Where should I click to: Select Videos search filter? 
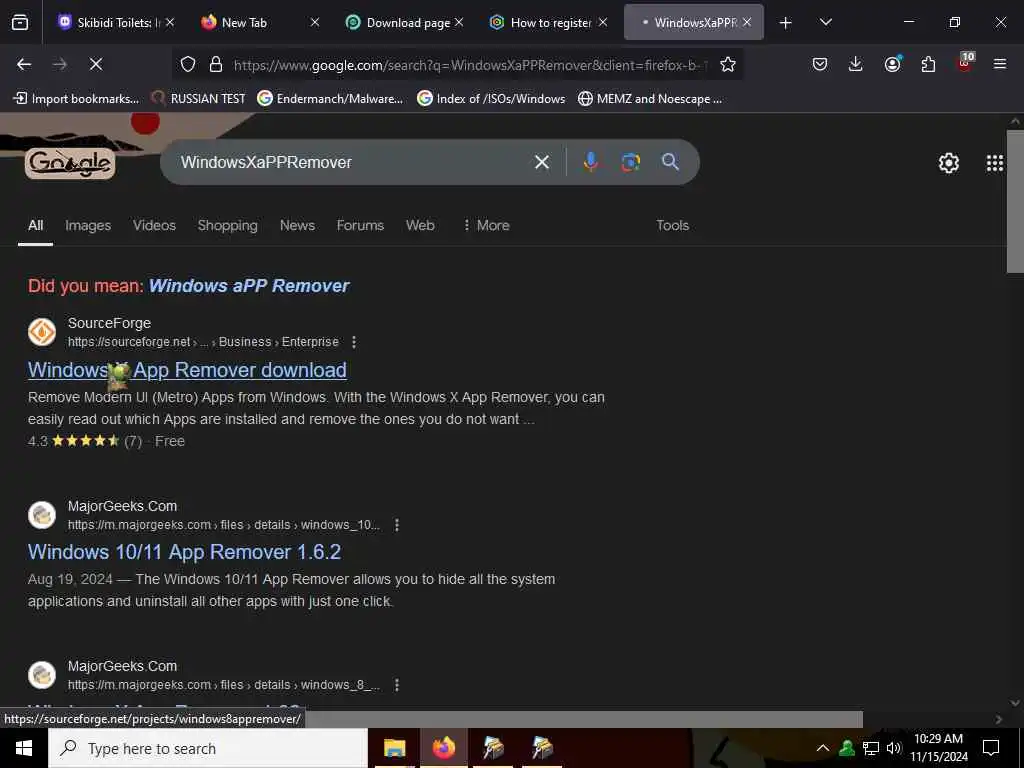click(x=154, y=225)
